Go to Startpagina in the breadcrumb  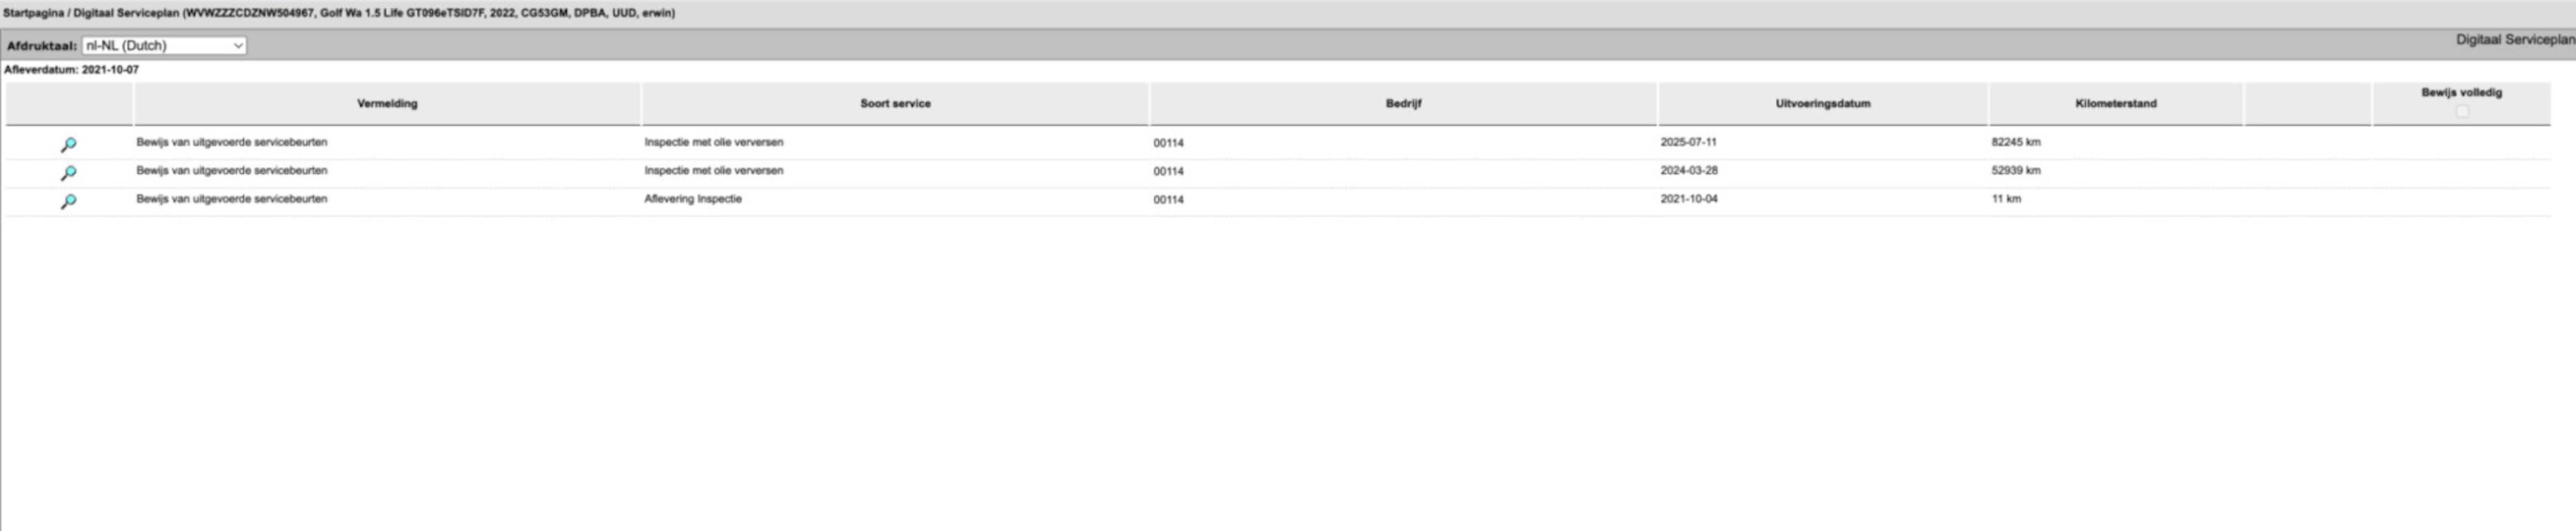click(x=33, y=13)
